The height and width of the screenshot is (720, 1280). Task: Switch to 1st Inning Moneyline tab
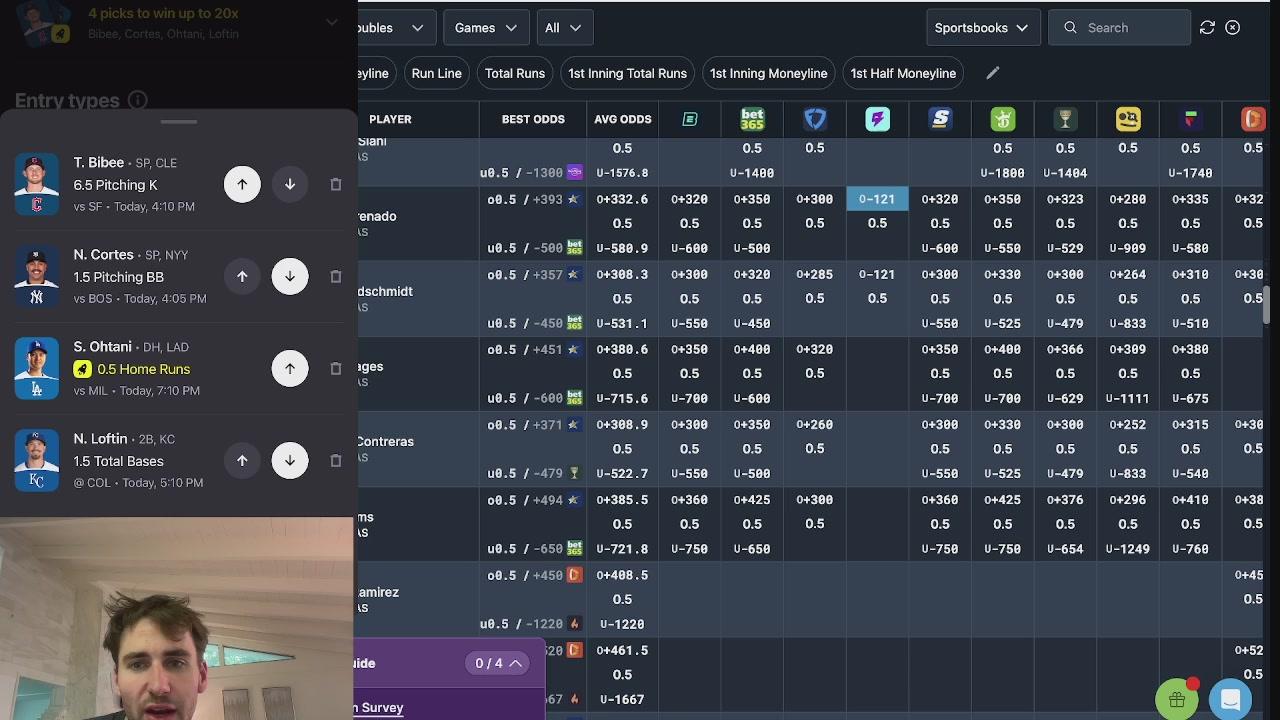[768, 73]
